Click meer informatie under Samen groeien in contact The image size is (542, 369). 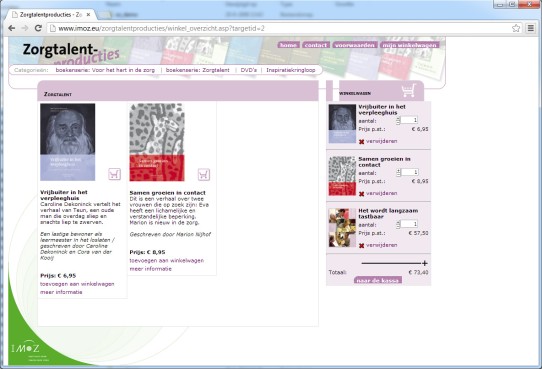(x=150, y=269)
